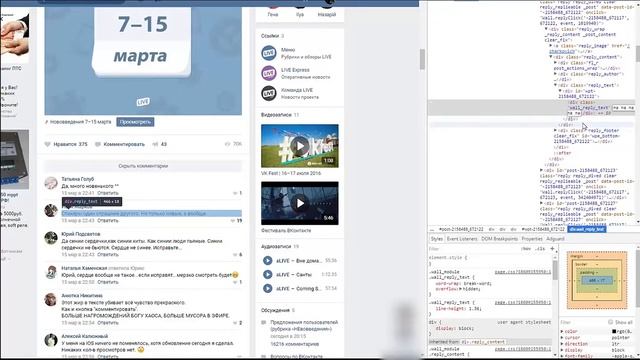The width and height of the screenshot is (640, 360).
Task: Open the LIVE Express purple icon
Action: (x=269, y=73)
